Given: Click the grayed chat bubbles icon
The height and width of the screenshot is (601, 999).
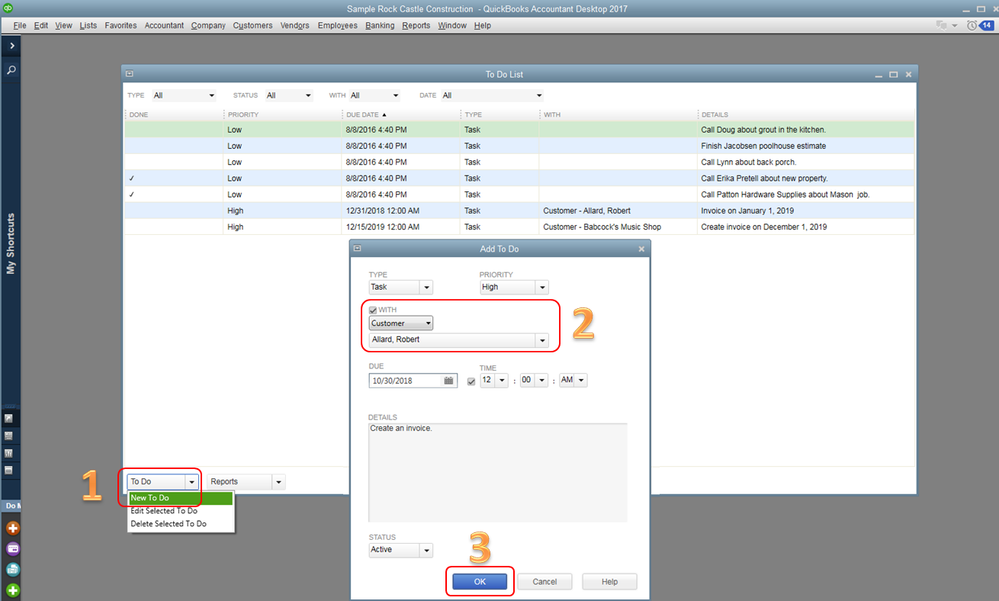Looking at the screenshot, I should tap(941, 25).
